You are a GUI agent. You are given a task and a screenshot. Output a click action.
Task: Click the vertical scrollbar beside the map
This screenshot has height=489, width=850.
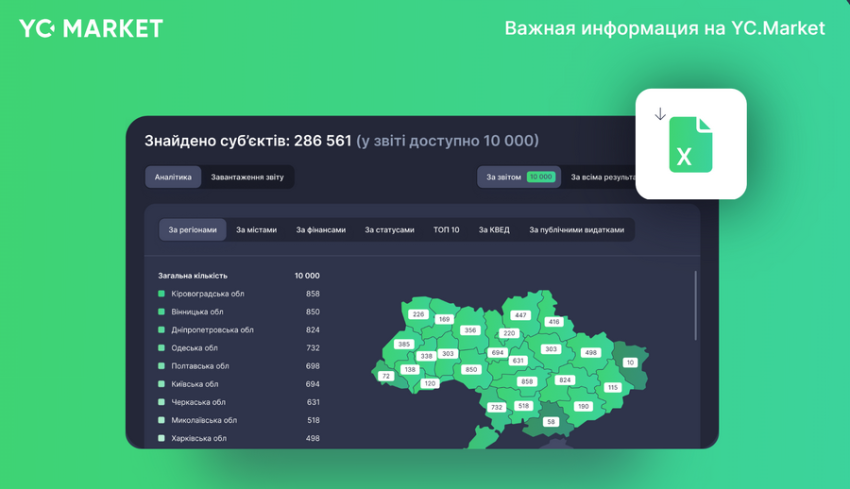pos(695,306)
